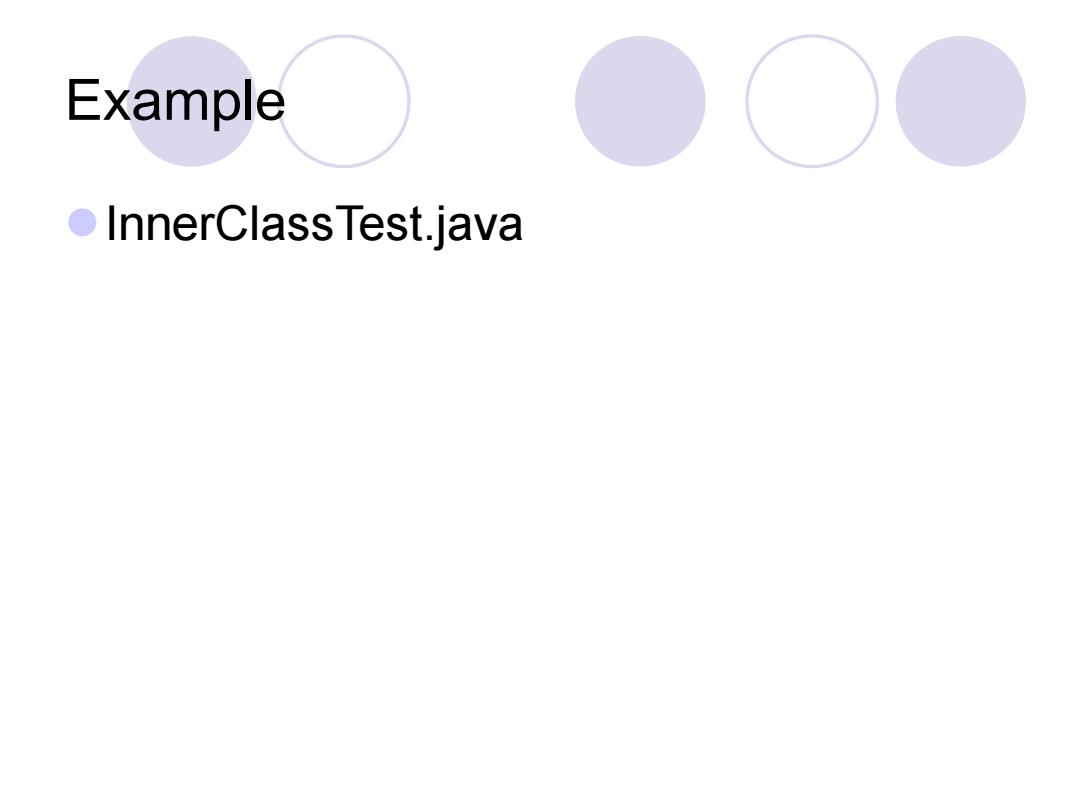Viewport: 1080px width, 810px height.
Task: Click the letter 'x' in the 'Example' title
Action: point(116,105)
